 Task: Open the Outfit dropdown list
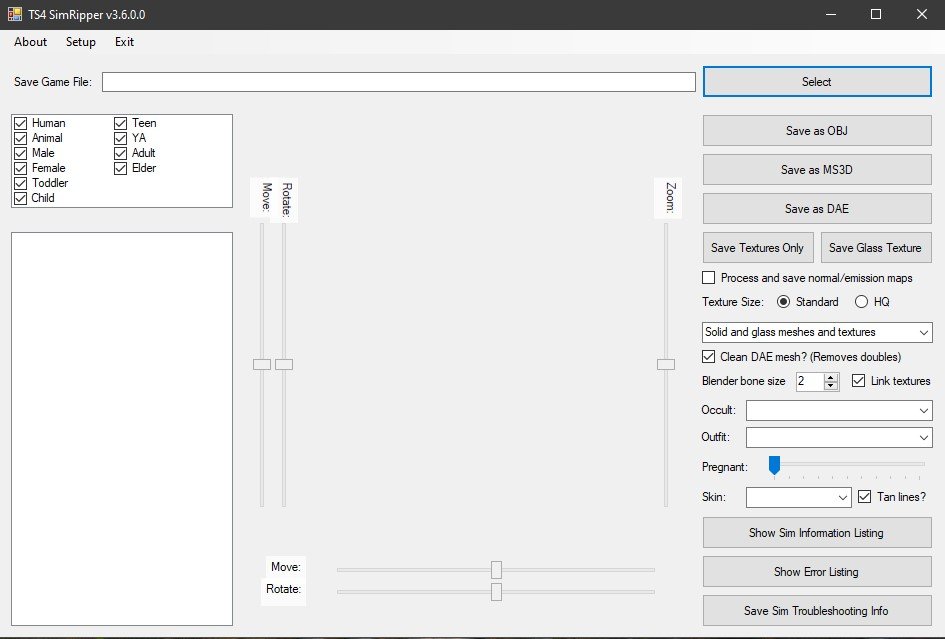coord(922,438)
